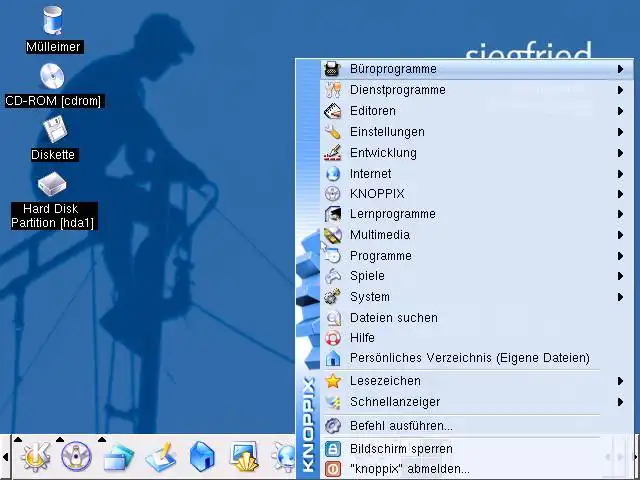Click the gears icon beside System
Screen dimensions: 640x480
point(333,297)
